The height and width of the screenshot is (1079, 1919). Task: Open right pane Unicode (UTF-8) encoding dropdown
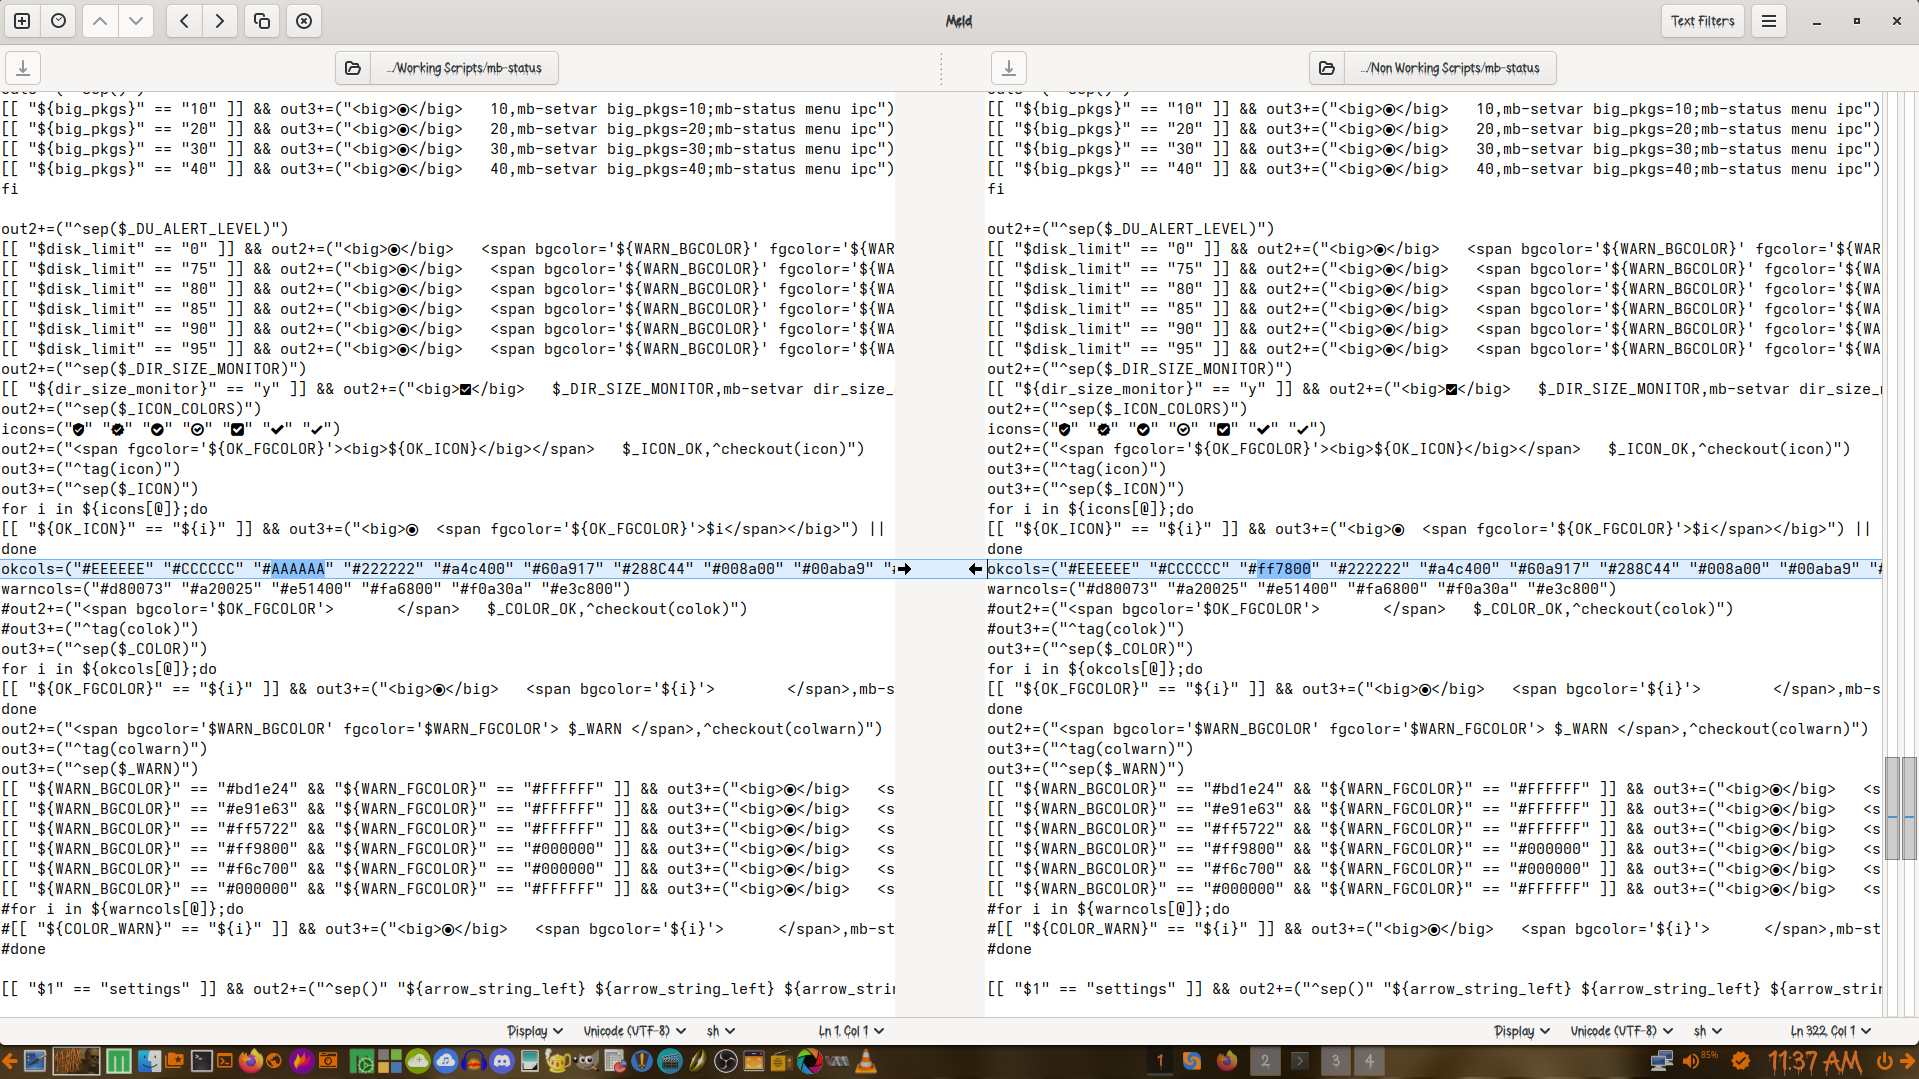(x=1621, y=1031)
